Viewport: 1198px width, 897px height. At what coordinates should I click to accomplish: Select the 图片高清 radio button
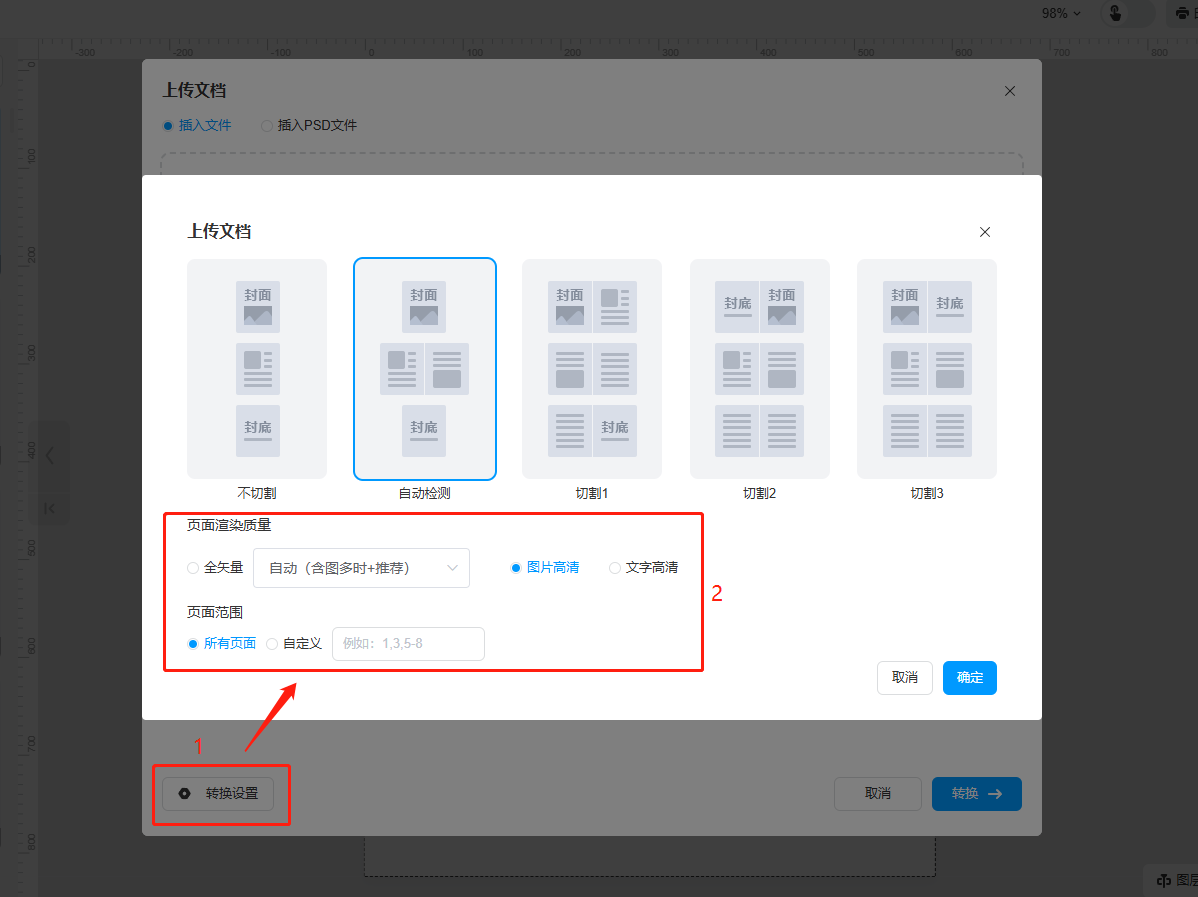click(517, 568)
